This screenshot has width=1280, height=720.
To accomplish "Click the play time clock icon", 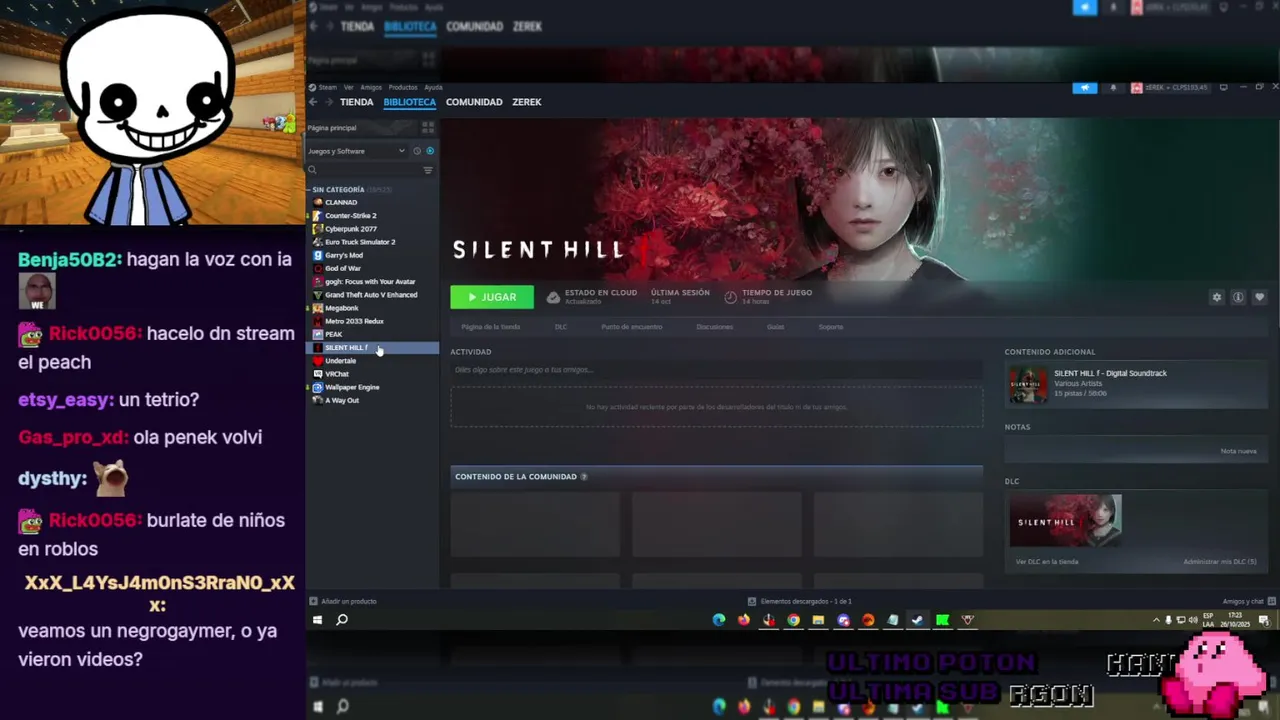I will click(730, 297).
